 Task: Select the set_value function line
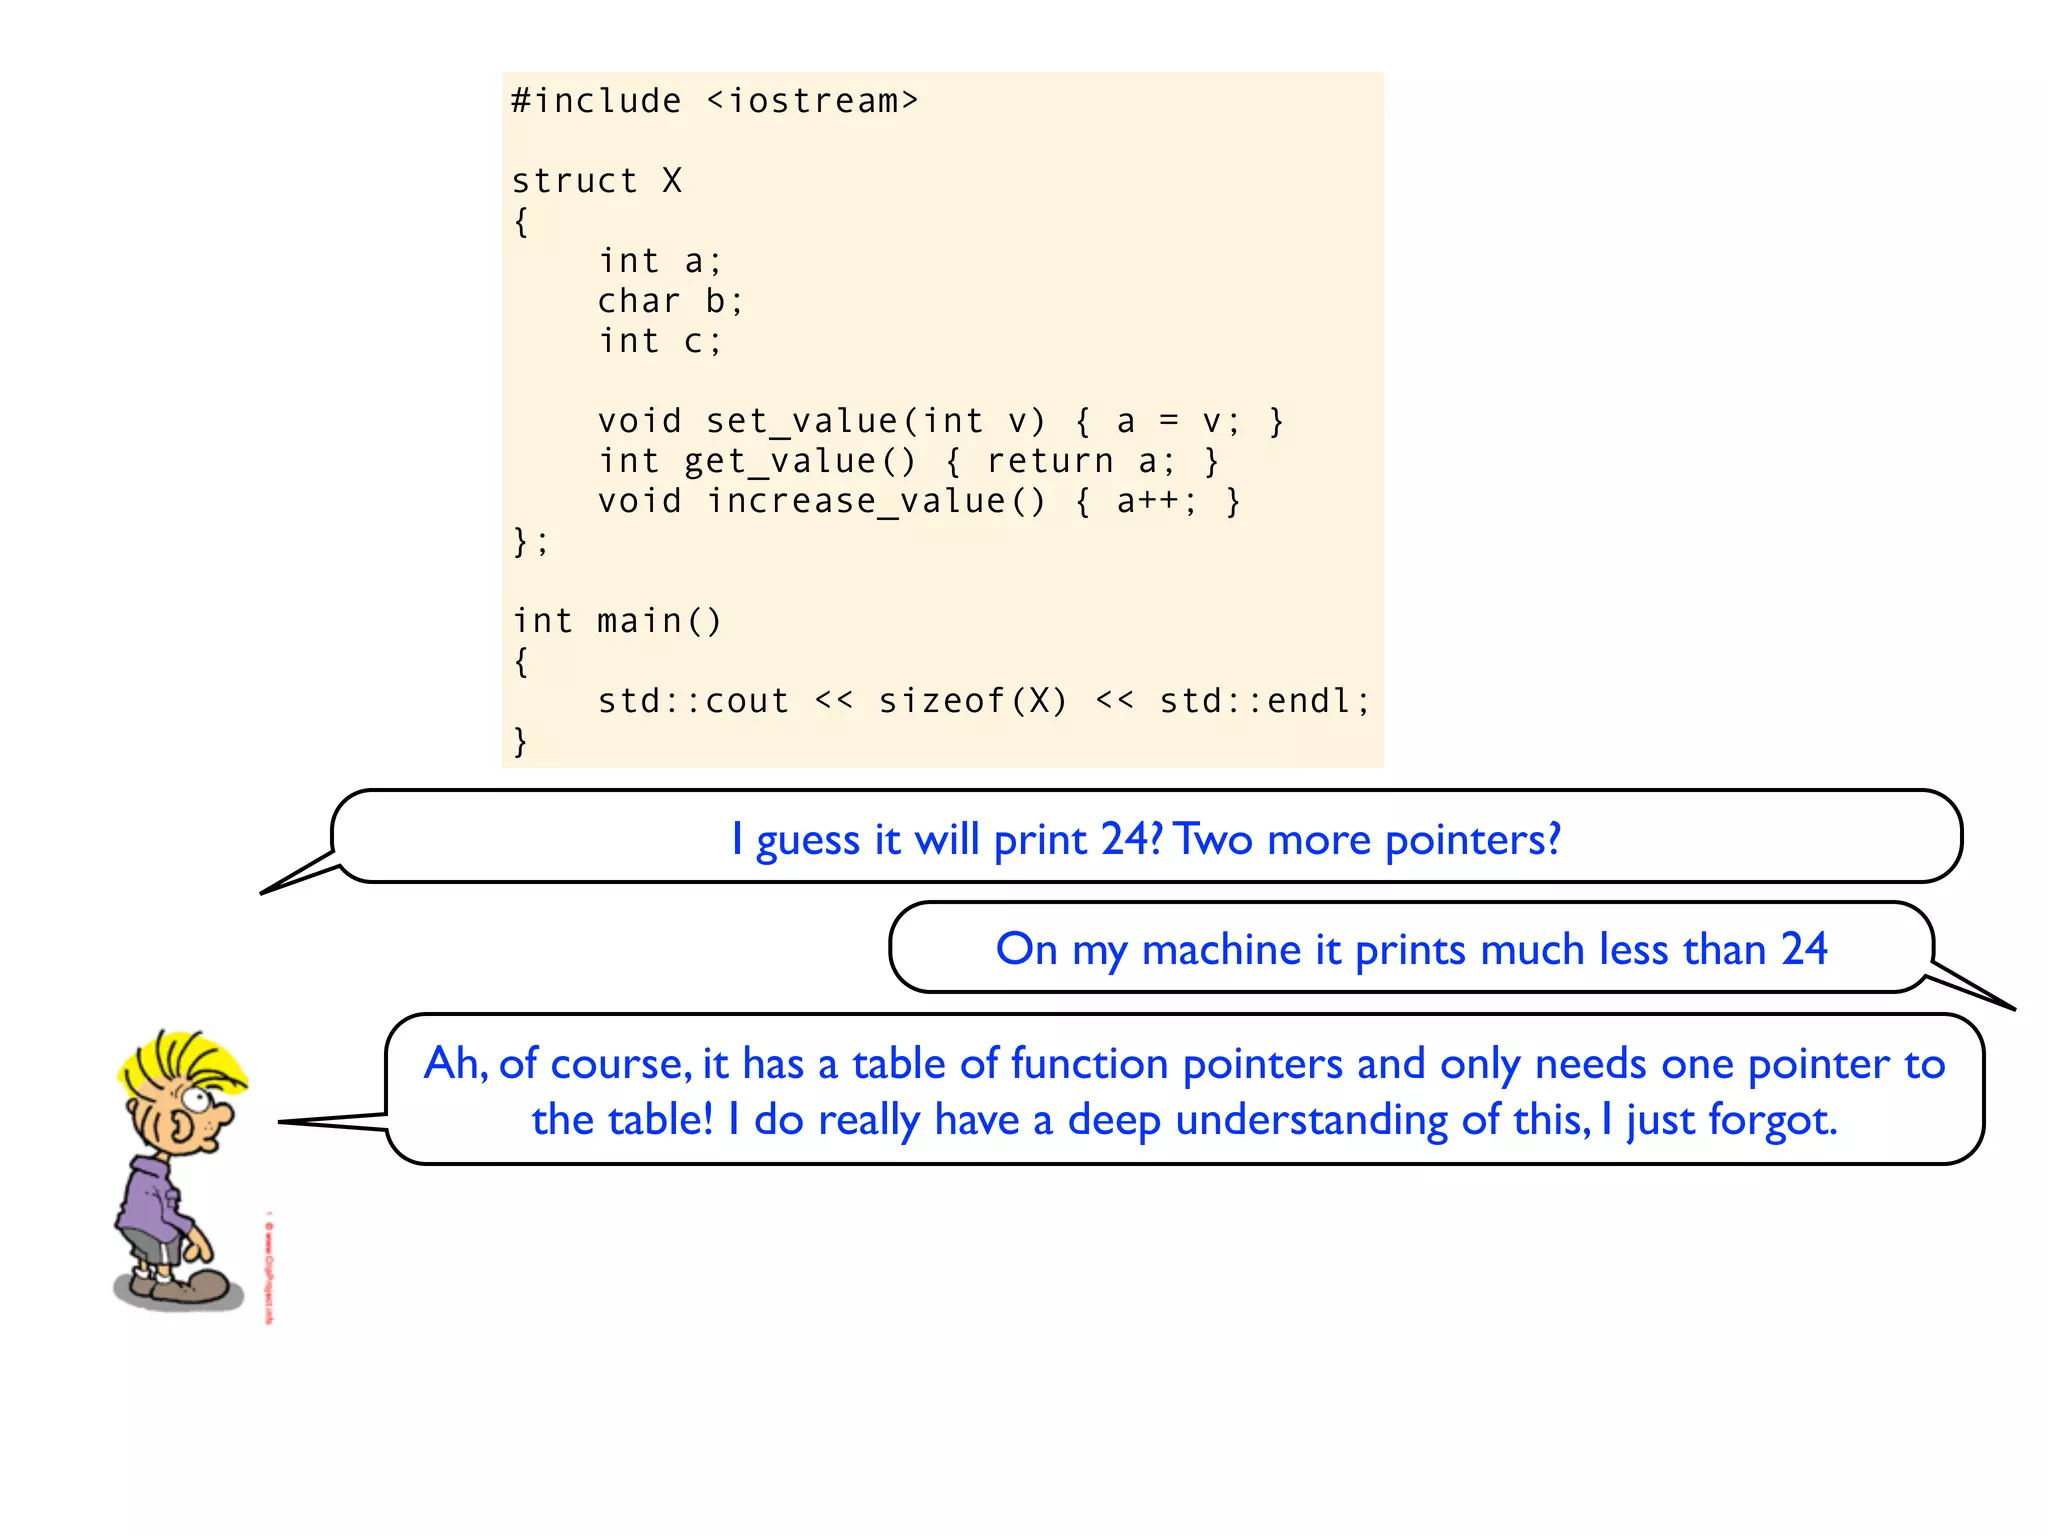940,421
